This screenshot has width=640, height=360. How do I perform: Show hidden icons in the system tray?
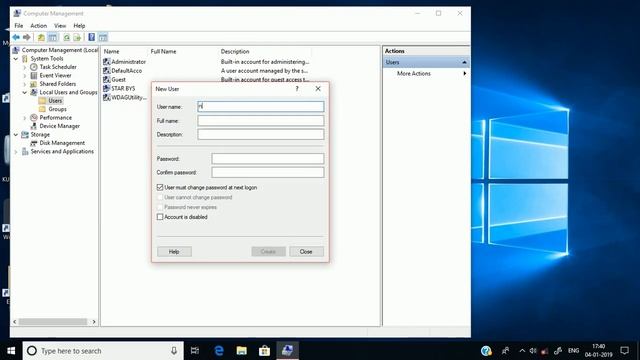(x=522, y=351)
